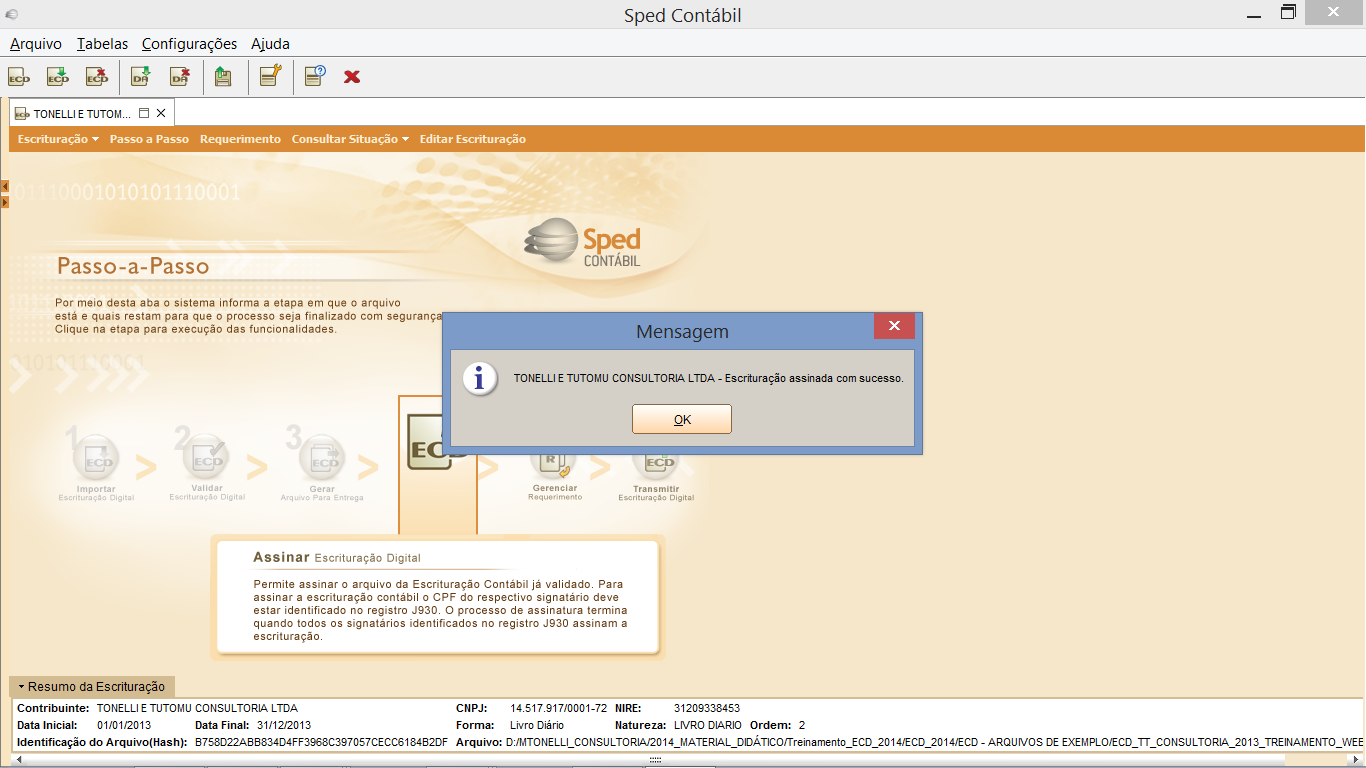Viewport: 1366px width, 768px height.
Task: Click the floppy disk backup icon
Action: point(223,76)
